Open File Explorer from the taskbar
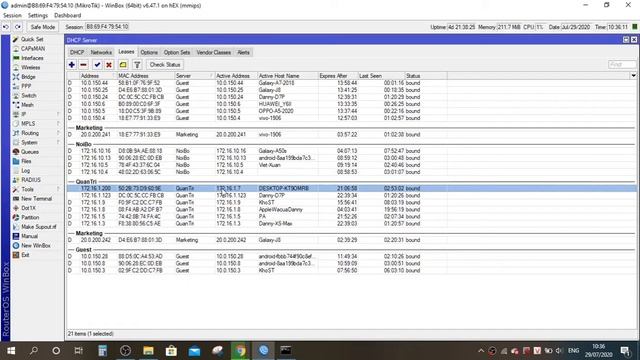 click(x=148, y=351)
